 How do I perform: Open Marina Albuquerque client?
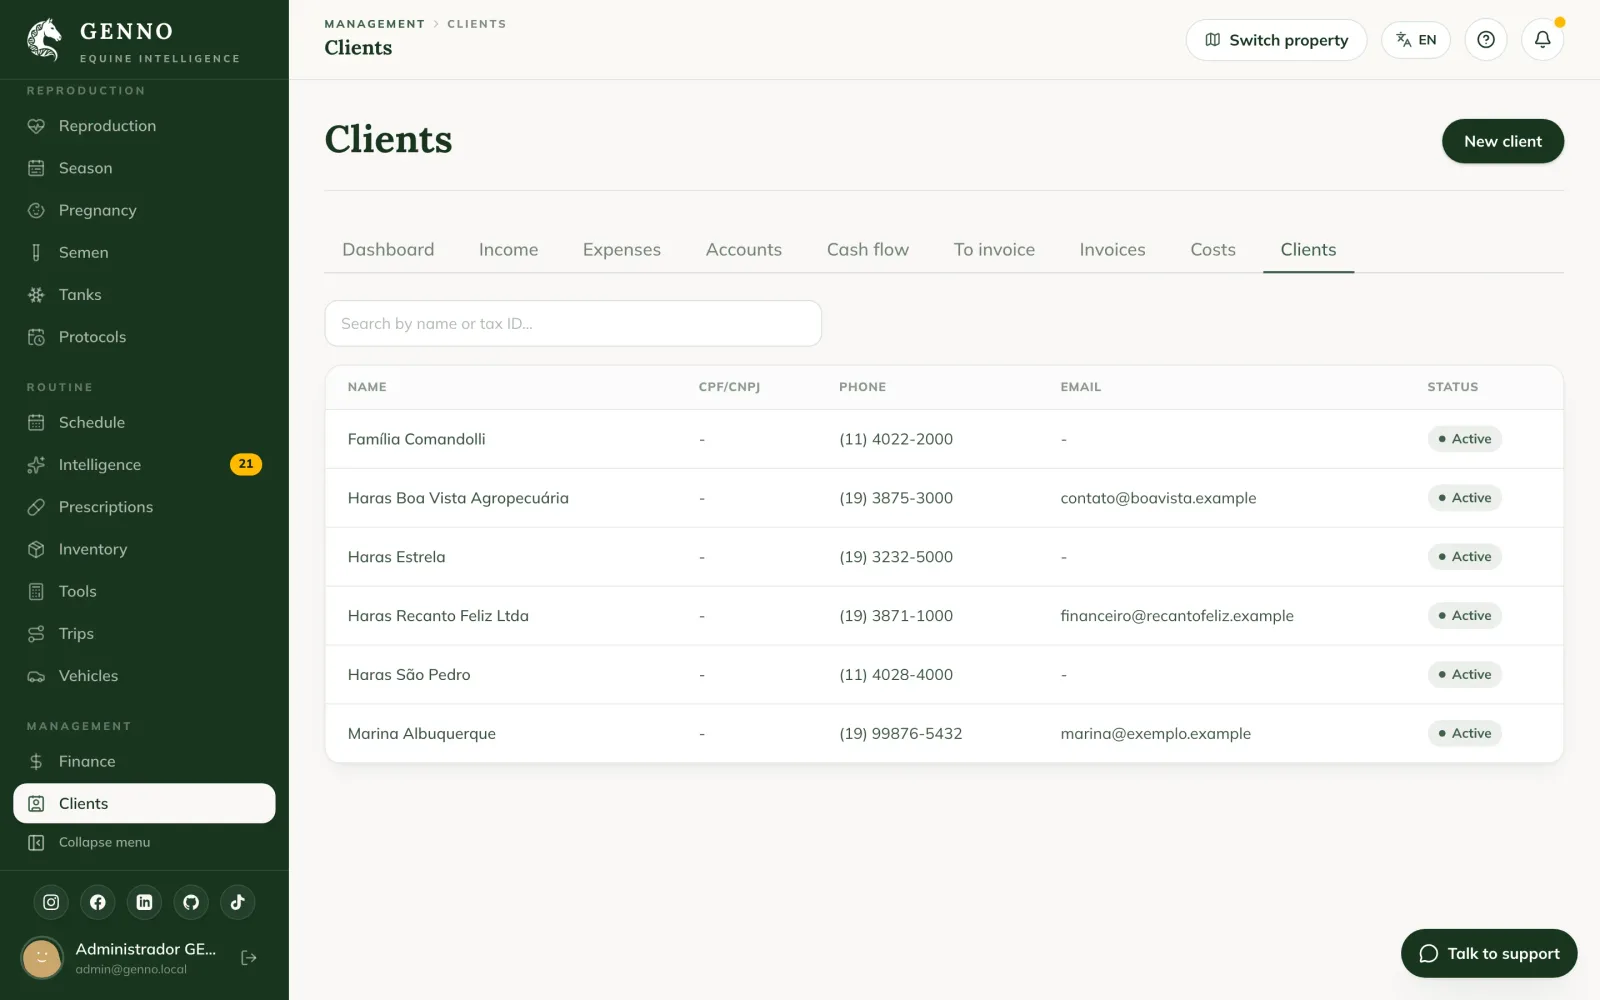[x=944, y=734]
